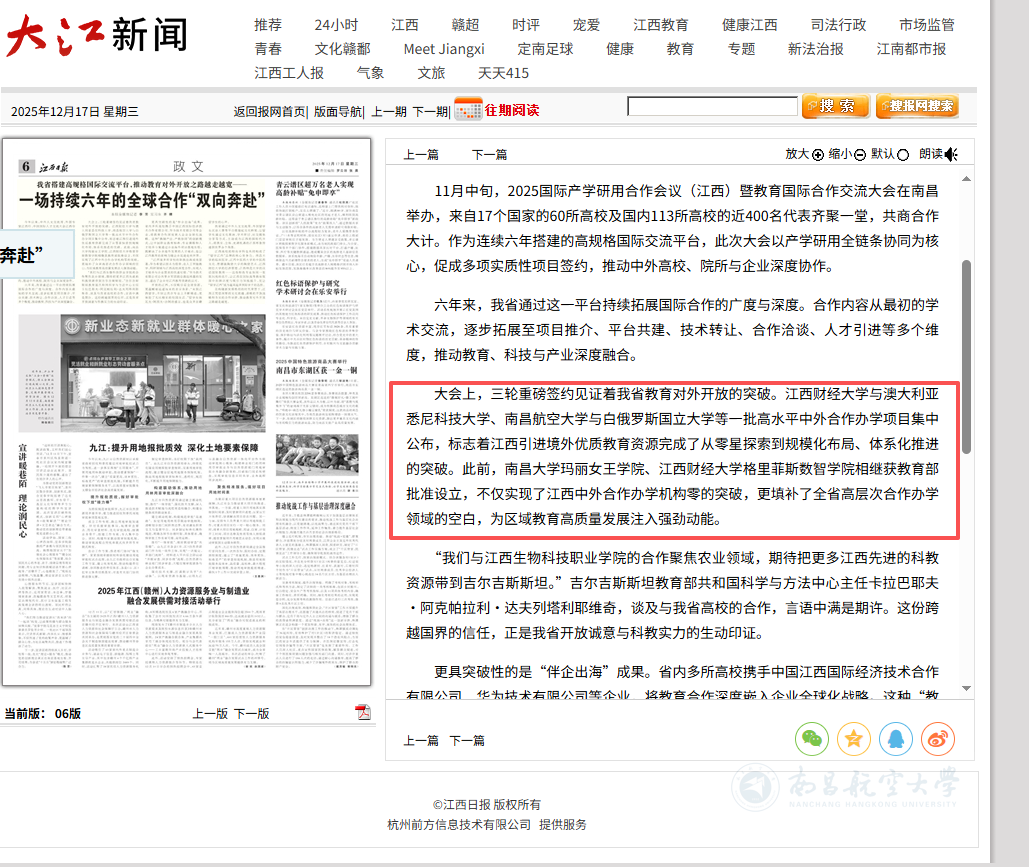
Task: Share article to Sina Weibo
Action: click(938, 739)
